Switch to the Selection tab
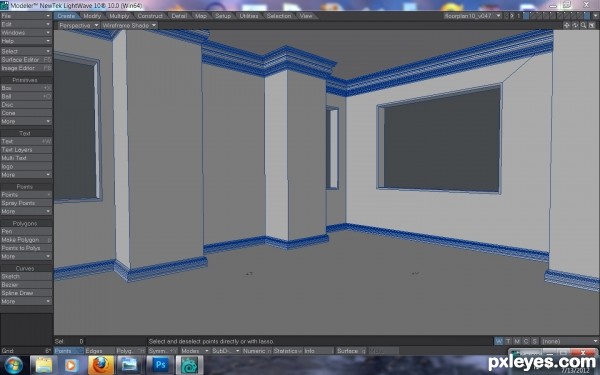Screen dimensions: 600x375 pos(279,16)
